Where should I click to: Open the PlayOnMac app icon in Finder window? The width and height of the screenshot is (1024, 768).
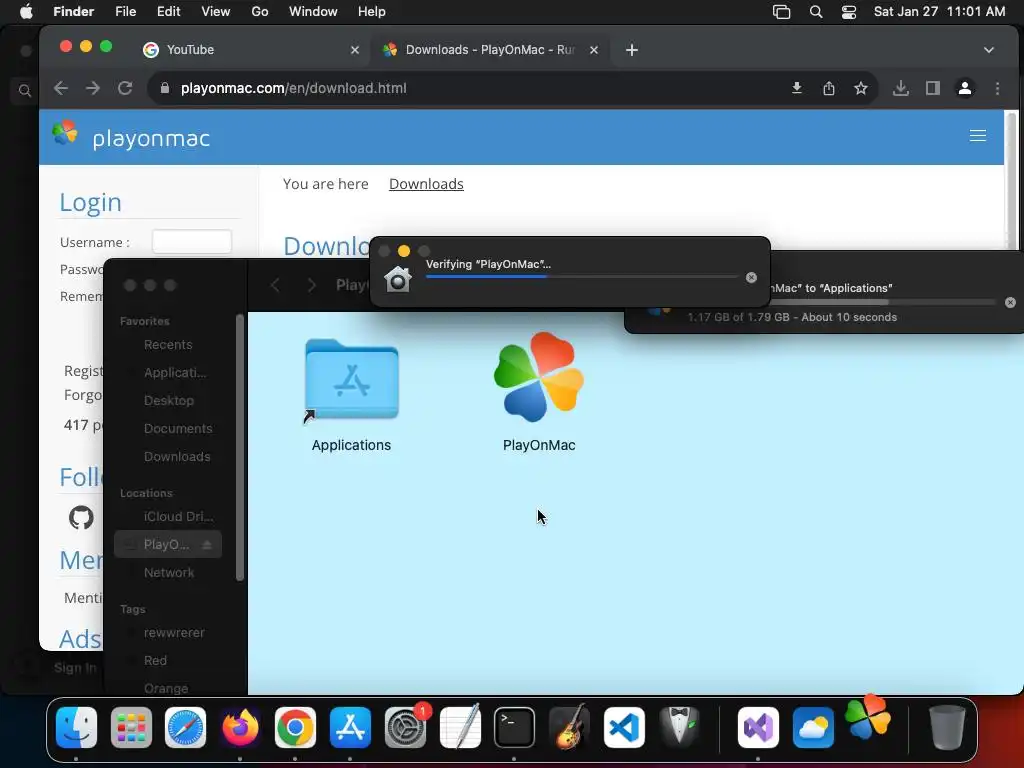(539, 377)
